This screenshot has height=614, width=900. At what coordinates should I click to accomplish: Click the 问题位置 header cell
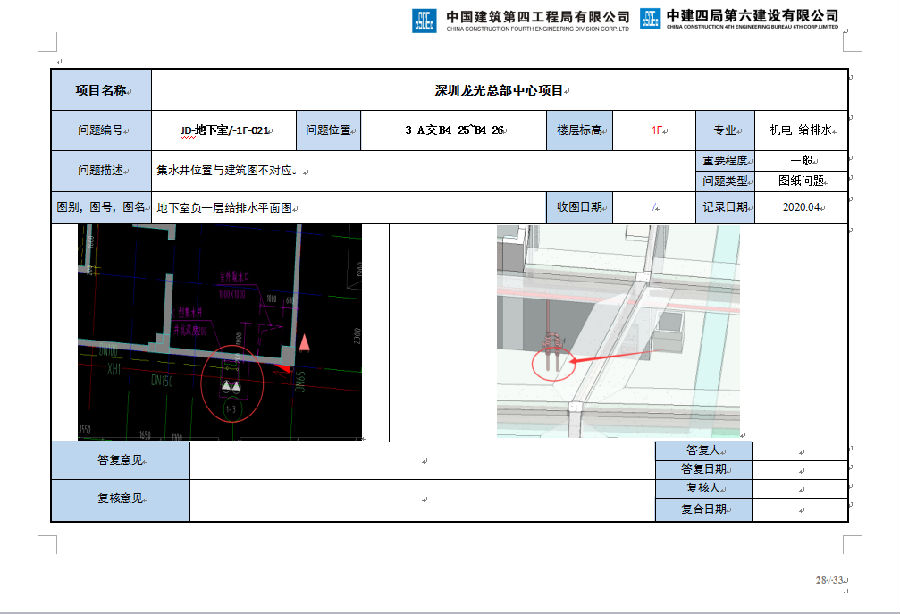click(328, 130)
